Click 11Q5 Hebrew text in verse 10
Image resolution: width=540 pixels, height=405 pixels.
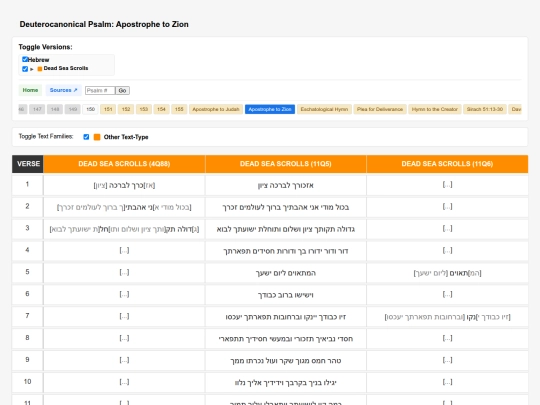285,383
